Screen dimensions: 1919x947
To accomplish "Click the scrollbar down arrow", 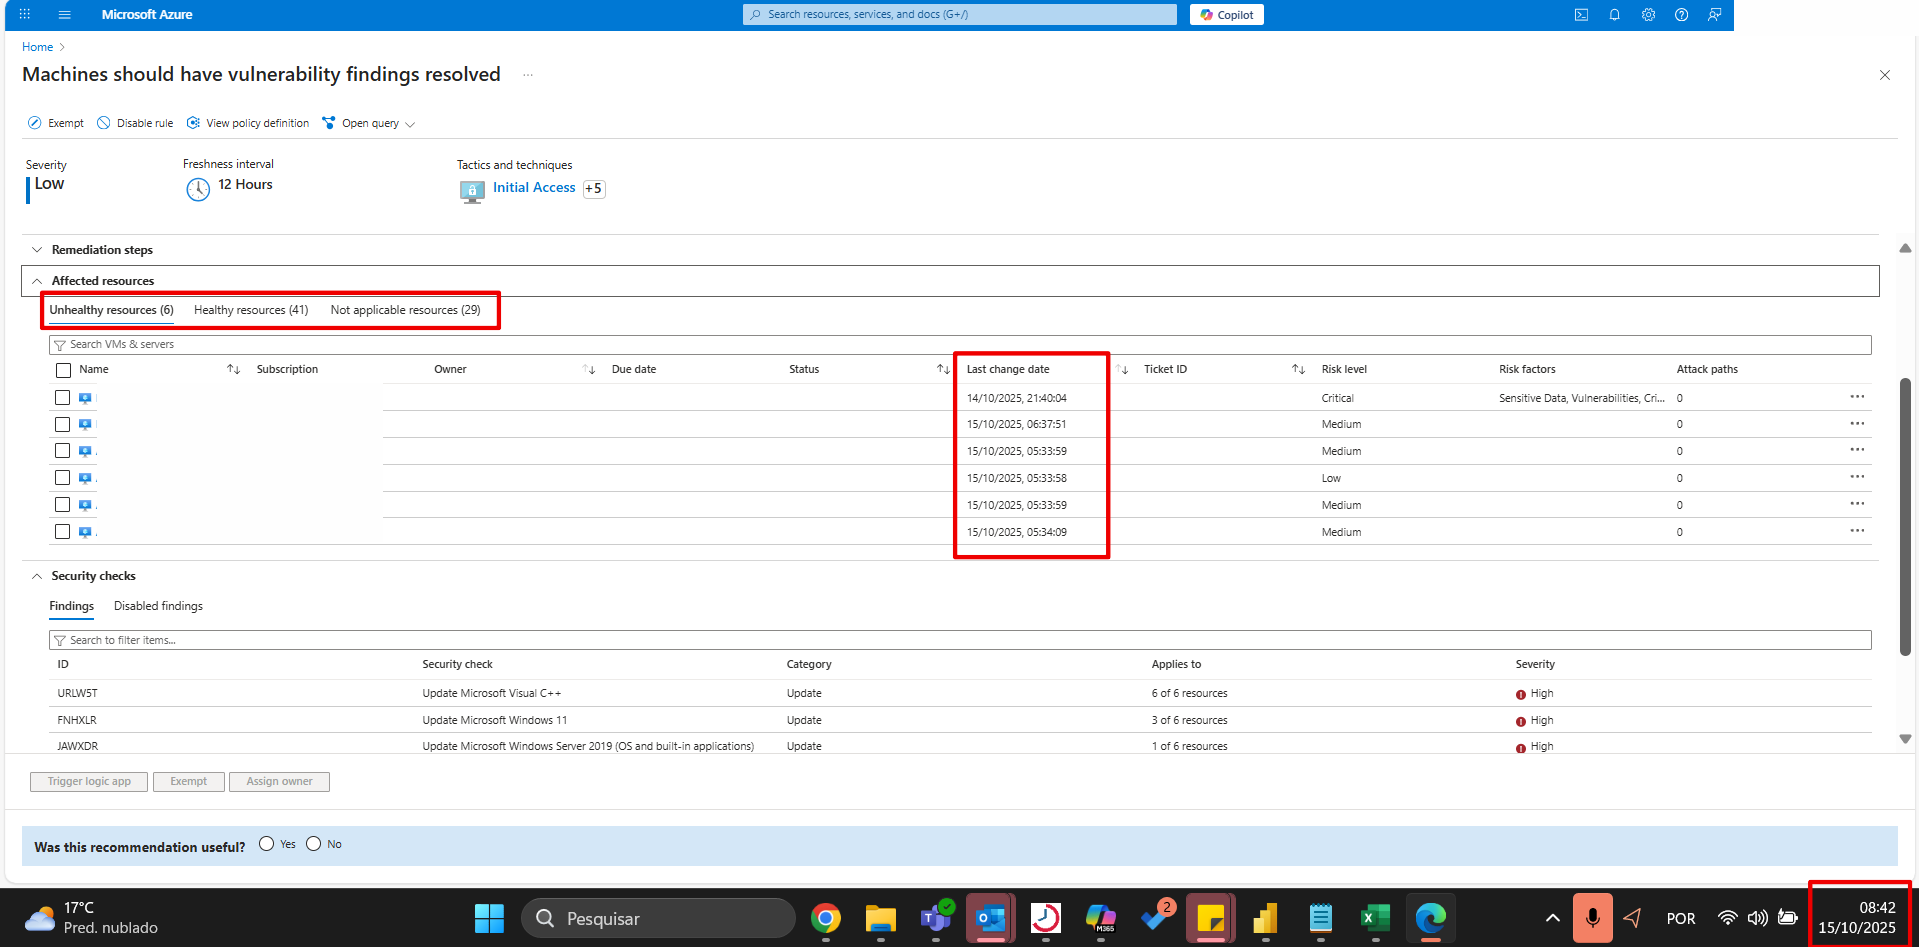I will [1905, 739].
